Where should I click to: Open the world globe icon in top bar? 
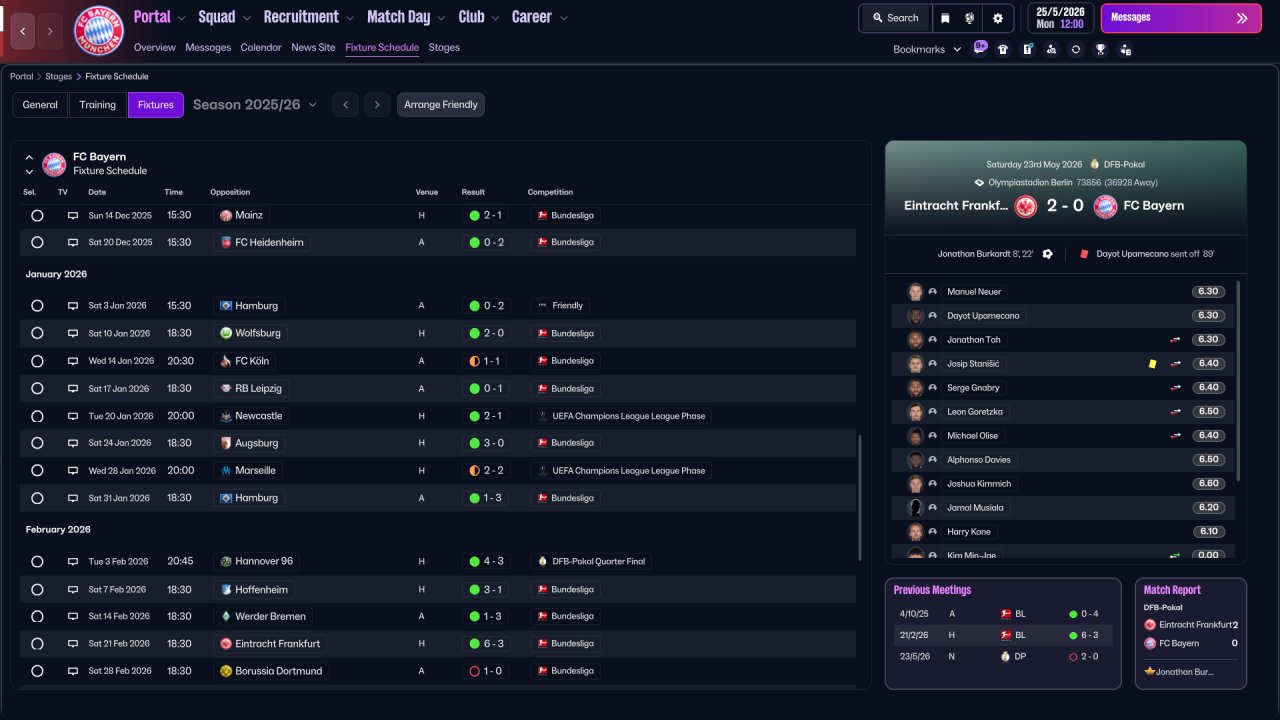coord(970,18)
